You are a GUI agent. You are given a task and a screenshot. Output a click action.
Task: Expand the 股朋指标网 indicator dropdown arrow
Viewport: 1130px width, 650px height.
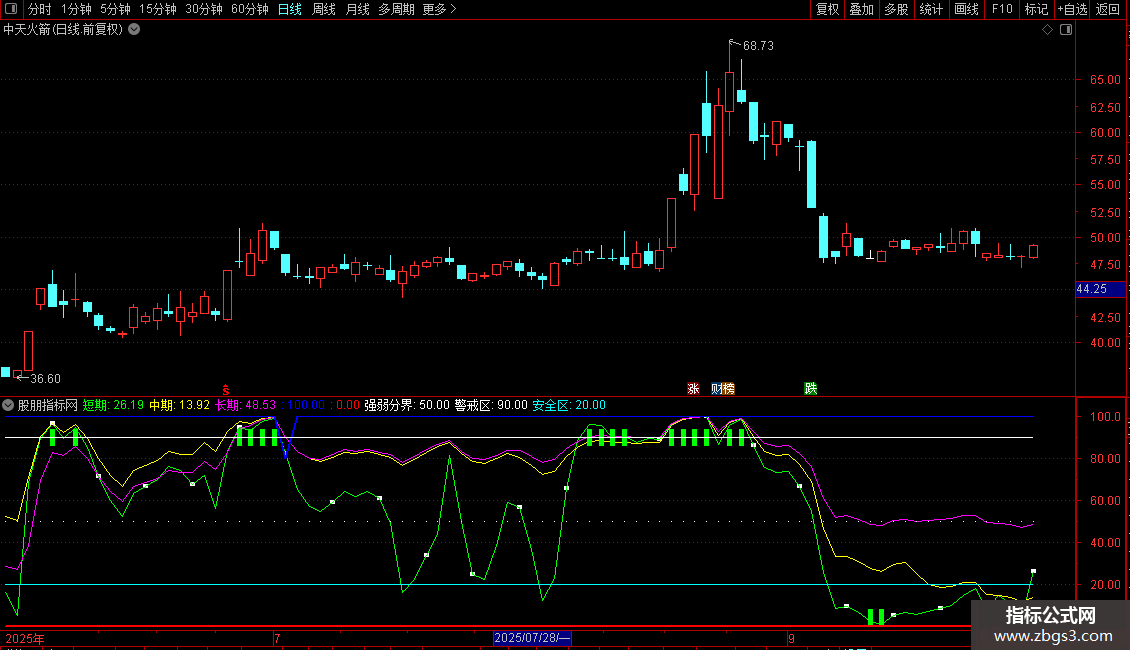pos(9,405)
